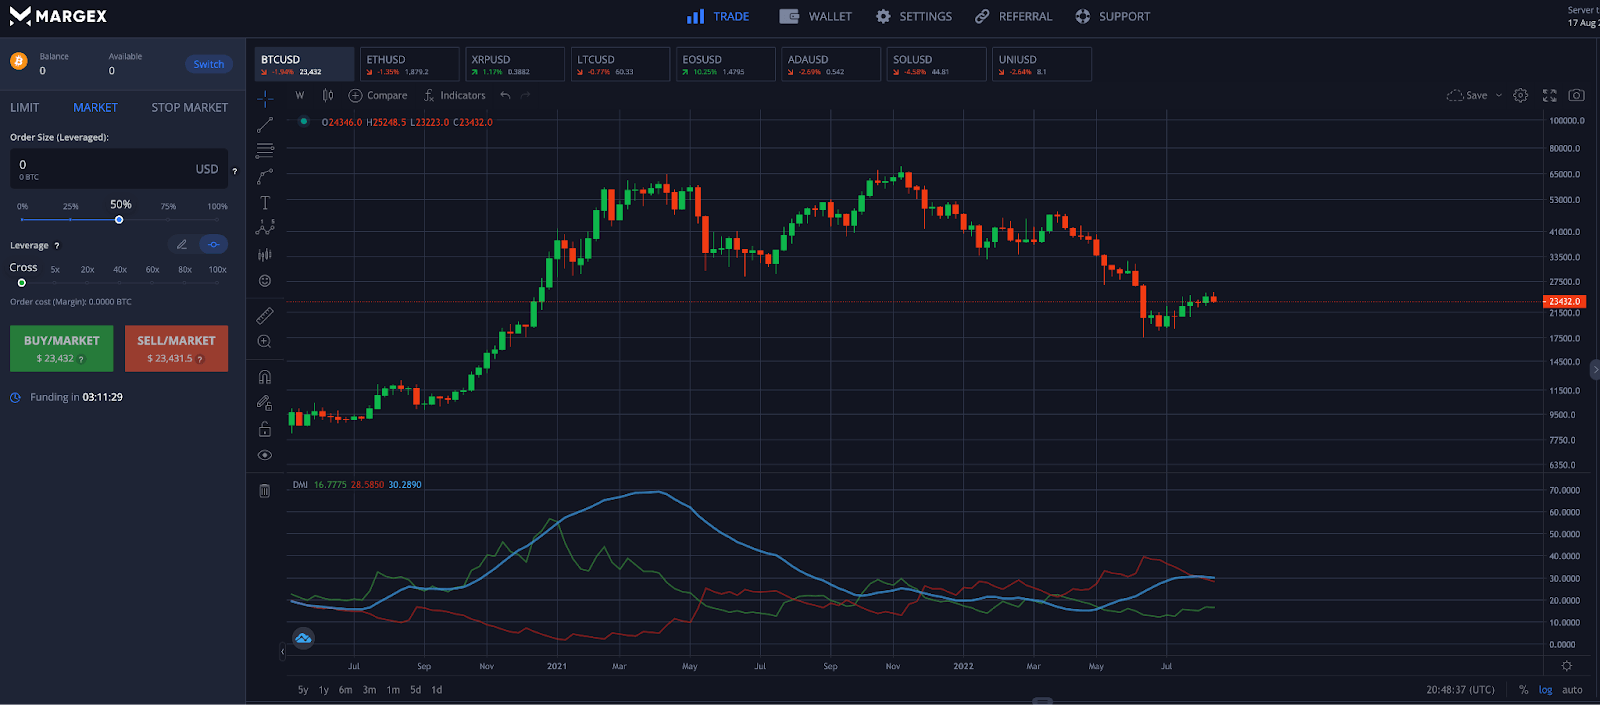Click the BUY/MARKET button
The height and width of the screenshot is (705, 1600).
61,348
